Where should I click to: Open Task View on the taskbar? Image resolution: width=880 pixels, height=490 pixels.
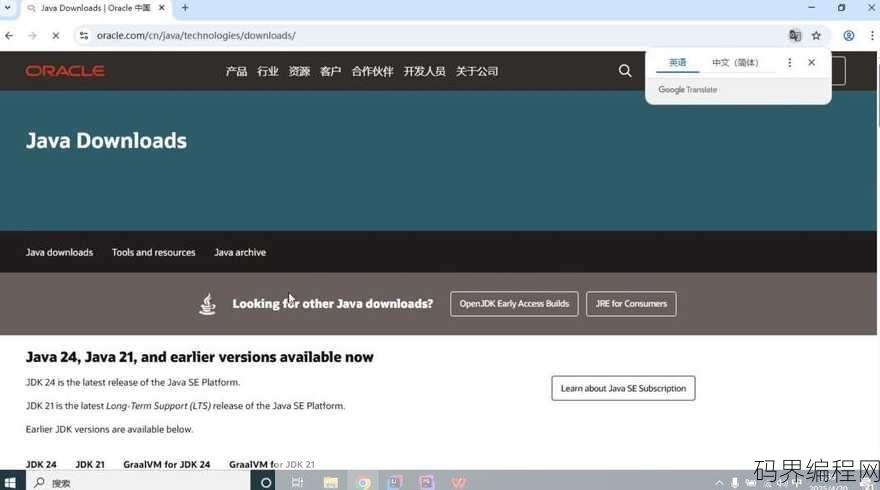click(x=297, y=482)
